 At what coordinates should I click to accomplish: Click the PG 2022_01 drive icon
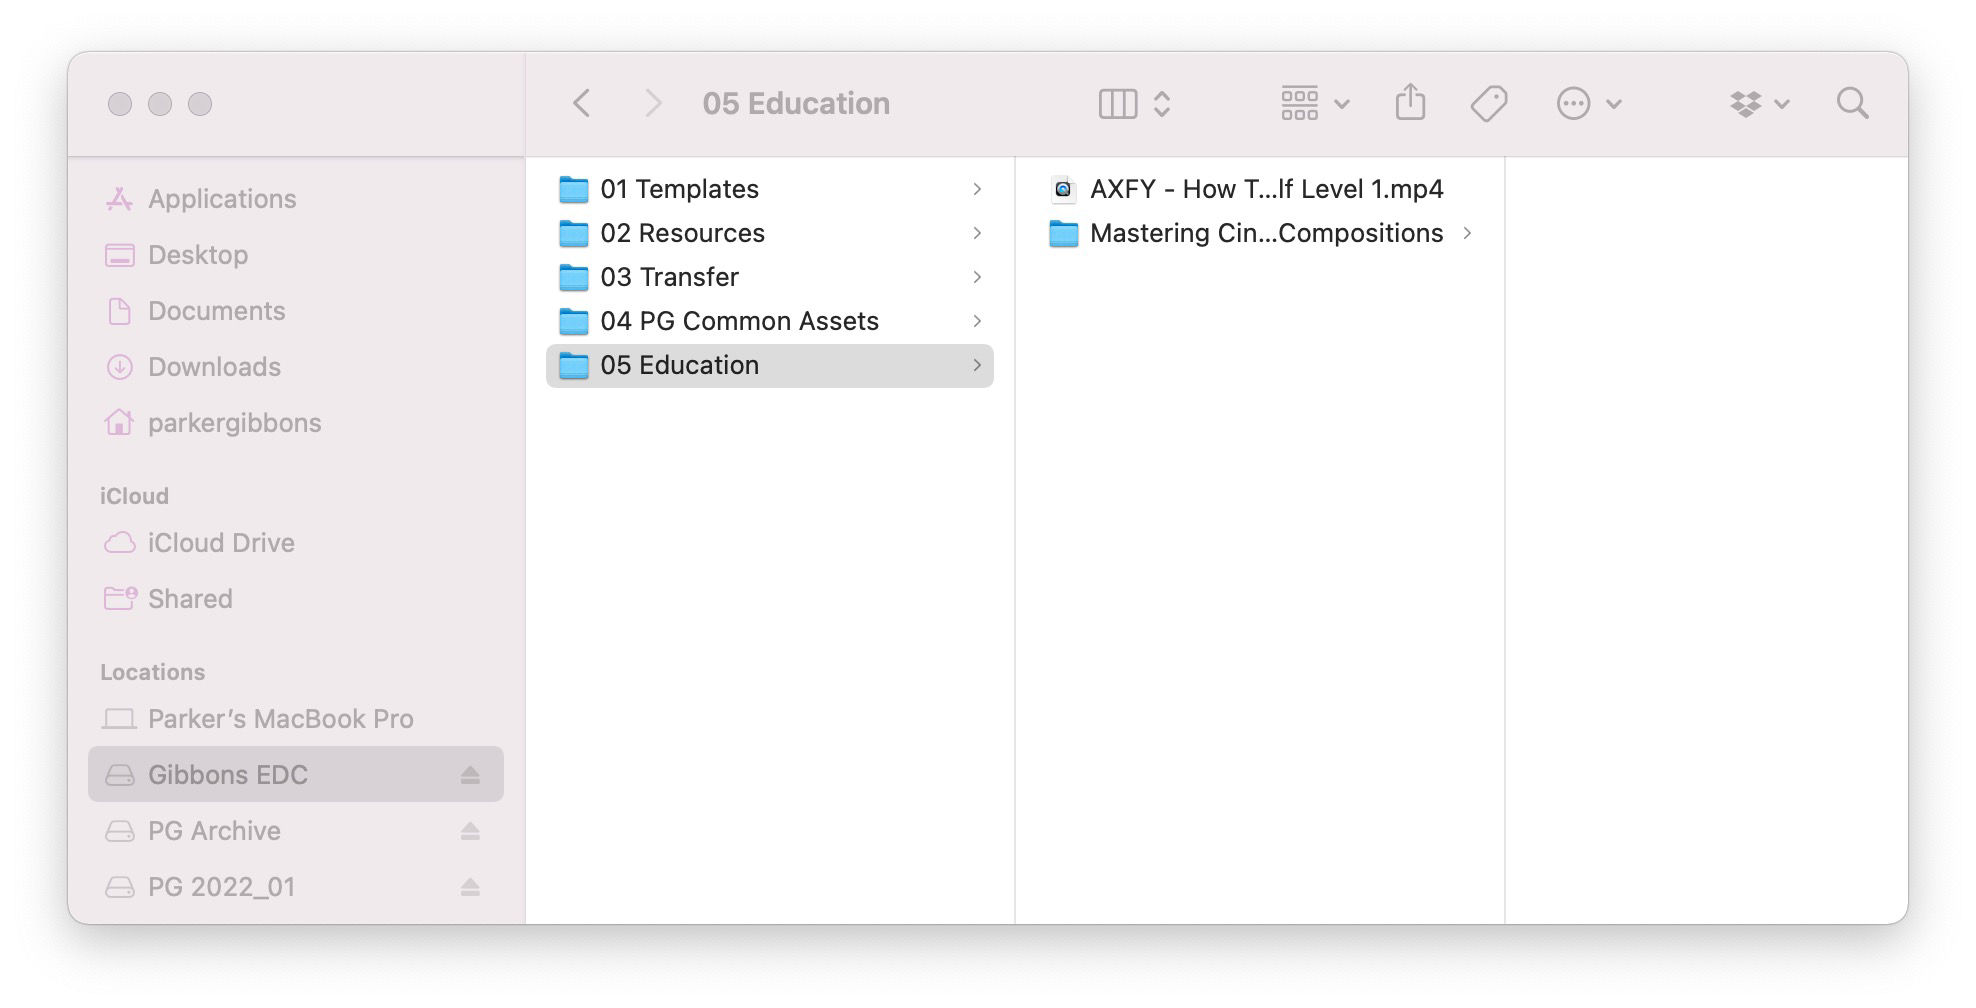[x=119, y=887]
